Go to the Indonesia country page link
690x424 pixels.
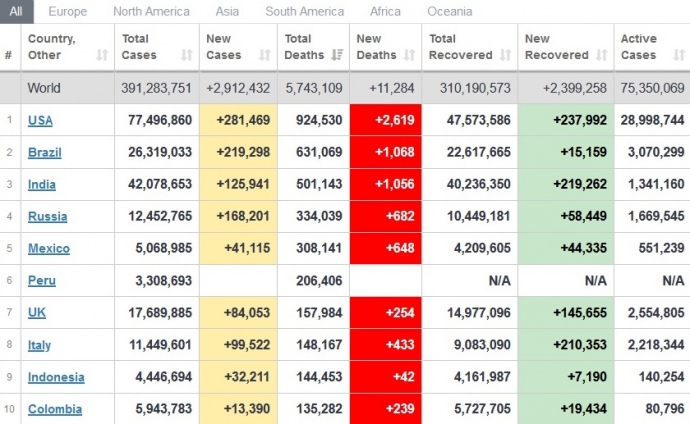(56, 377)
